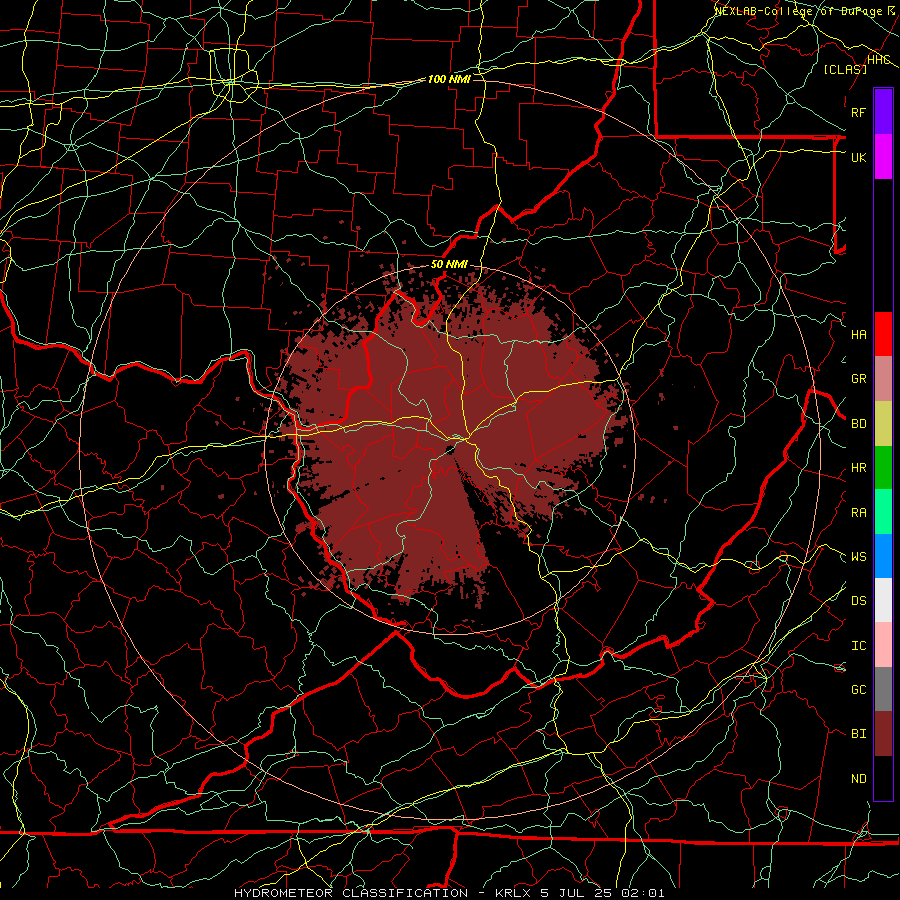Pick the RA light-green legend swatch
The width and height of the screenshot is (900, 900).
(883, 512)
